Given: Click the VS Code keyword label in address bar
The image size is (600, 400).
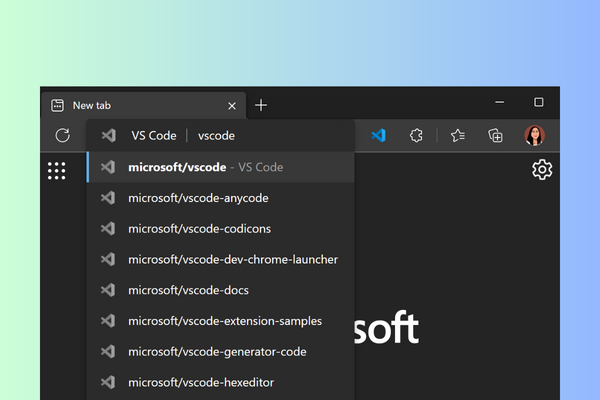Looking at the screenshot, I should click(154, 136).
